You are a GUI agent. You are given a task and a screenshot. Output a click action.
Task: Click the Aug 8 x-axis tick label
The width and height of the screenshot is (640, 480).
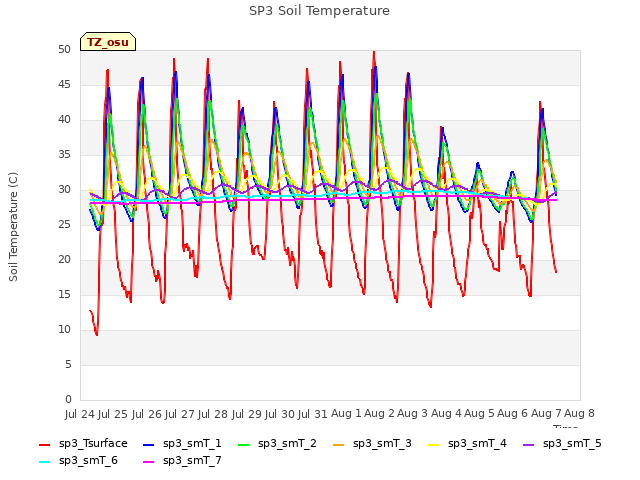(x=579, y=414)
